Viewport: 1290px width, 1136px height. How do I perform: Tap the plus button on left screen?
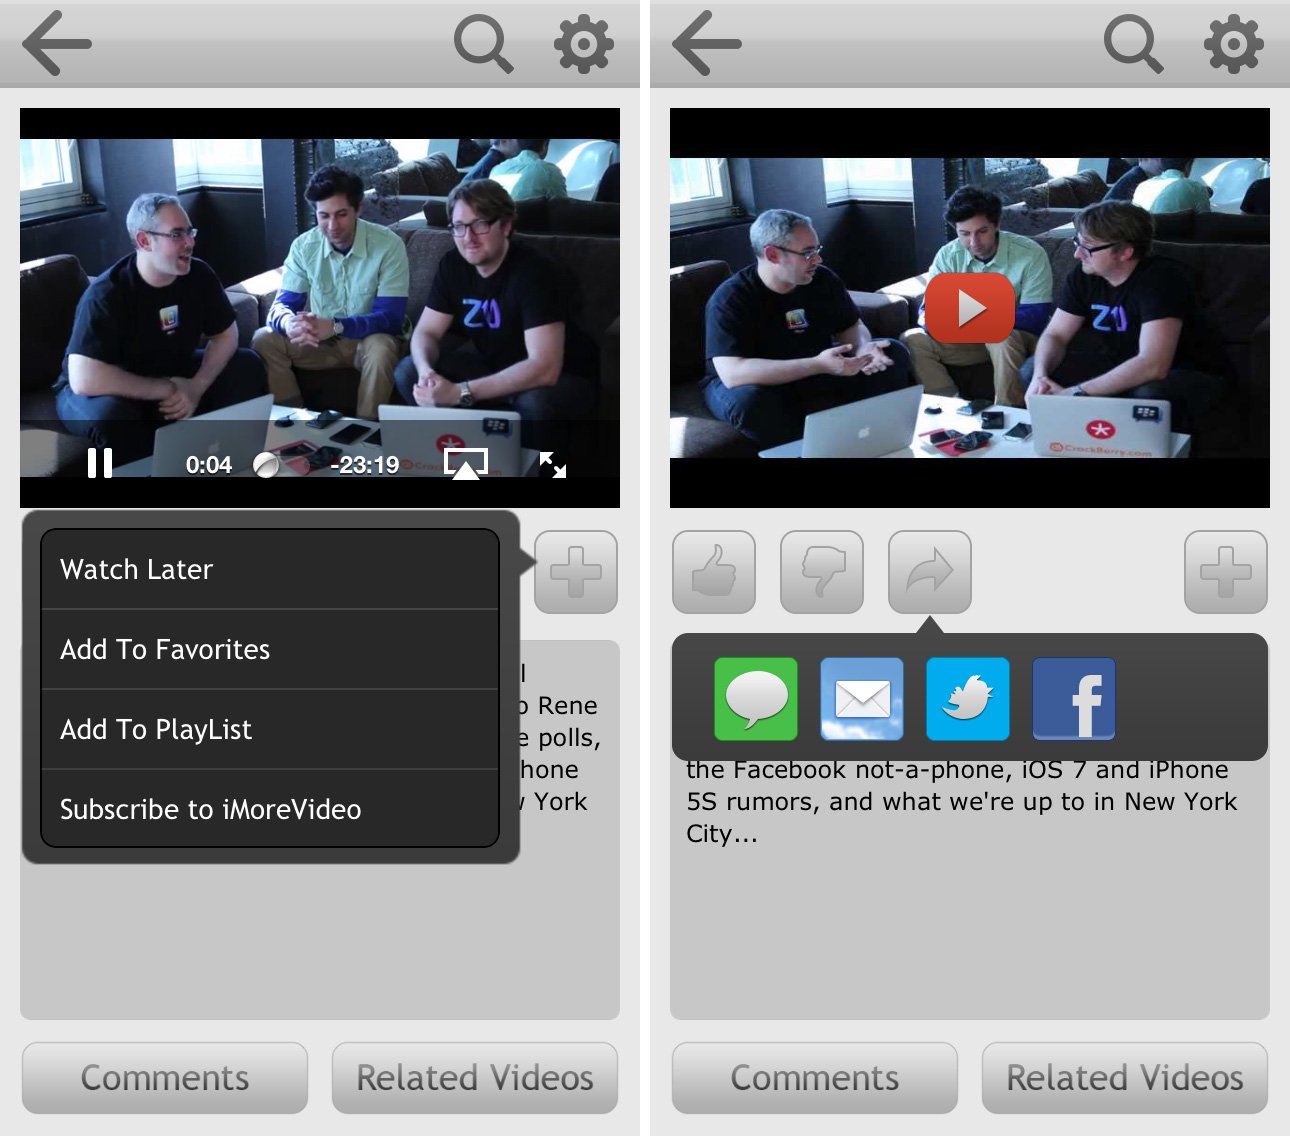point(576,572)
